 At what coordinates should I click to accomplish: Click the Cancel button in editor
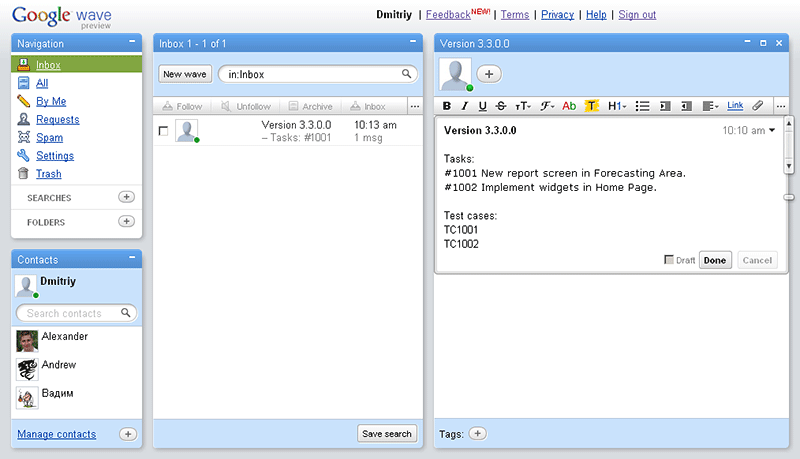[x=757, y=260]
